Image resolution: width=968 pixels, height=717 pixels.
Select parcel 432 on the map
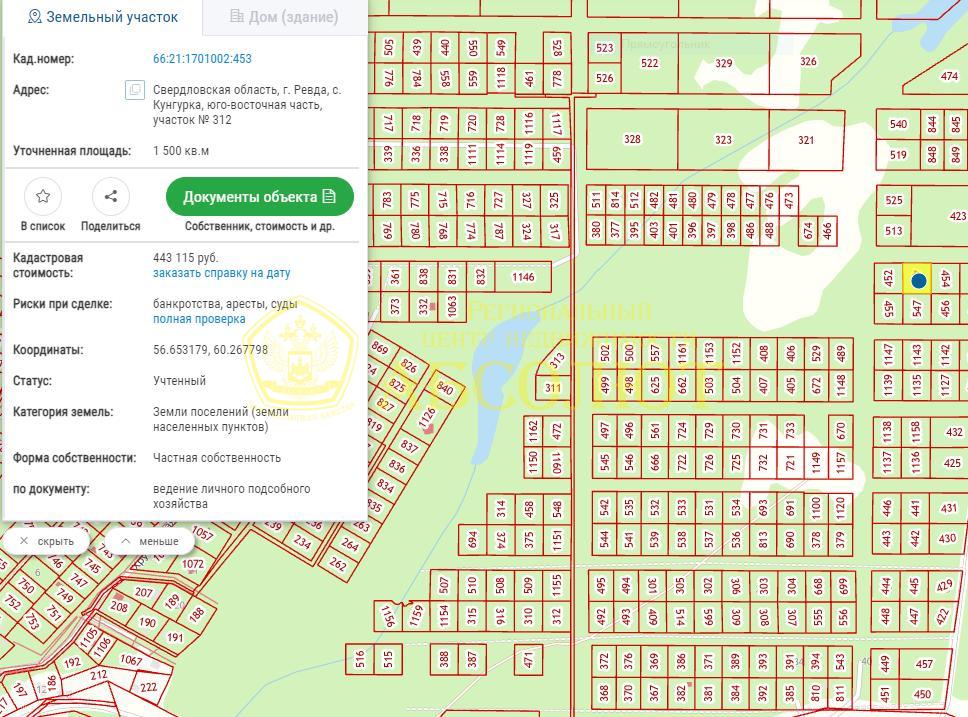pyautogui.click(x=954, y=432)
